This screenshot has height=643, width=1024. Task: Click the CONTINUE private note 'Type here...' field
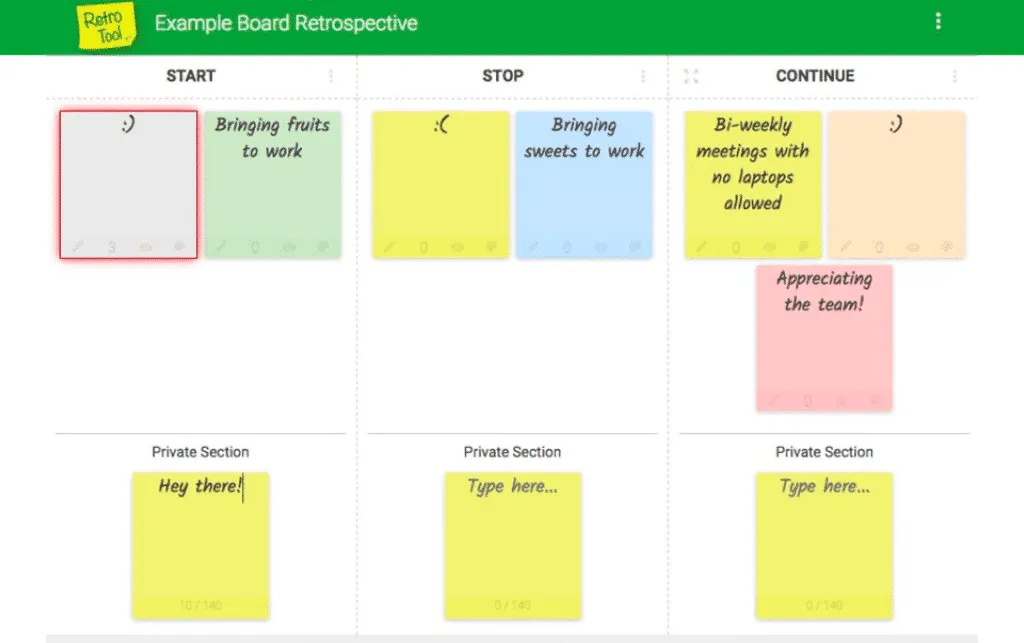pyautogui.click(x=824, y=546)
